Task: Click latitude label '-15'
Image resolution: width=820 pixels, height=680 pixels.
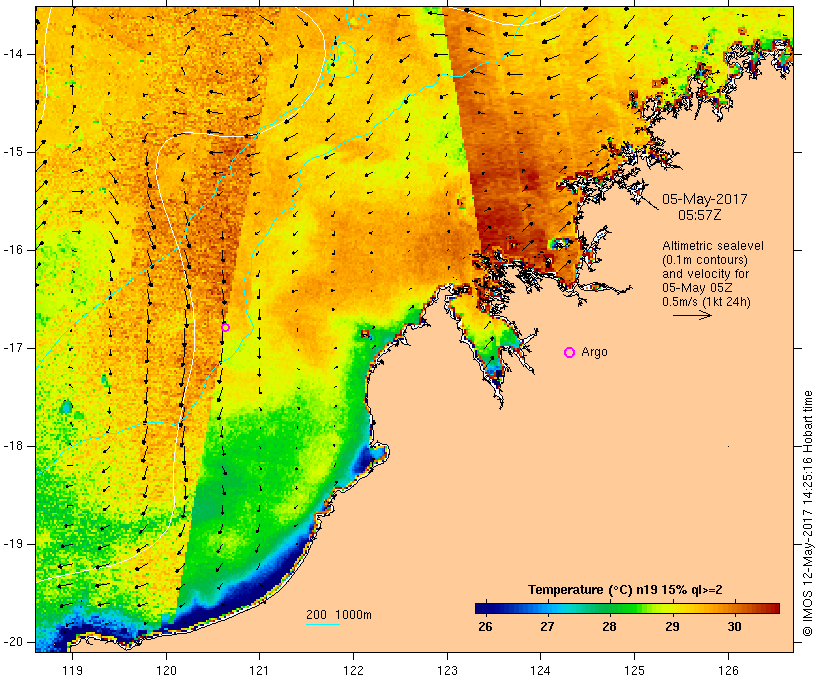Action: [x=13, y=152]
